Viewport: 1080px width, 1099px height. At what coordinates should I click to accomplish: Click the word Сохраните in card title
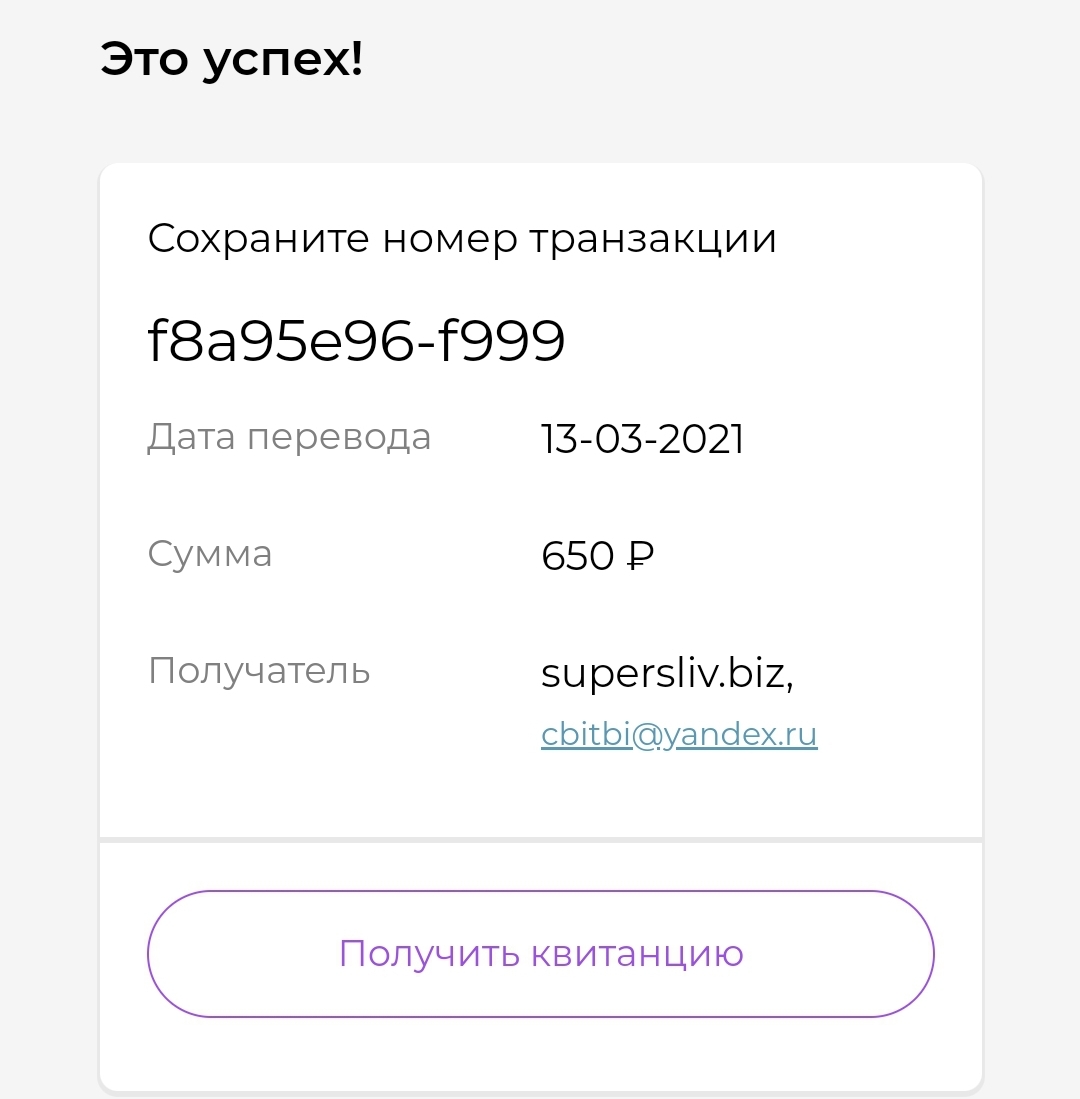(x=258, y=238)
